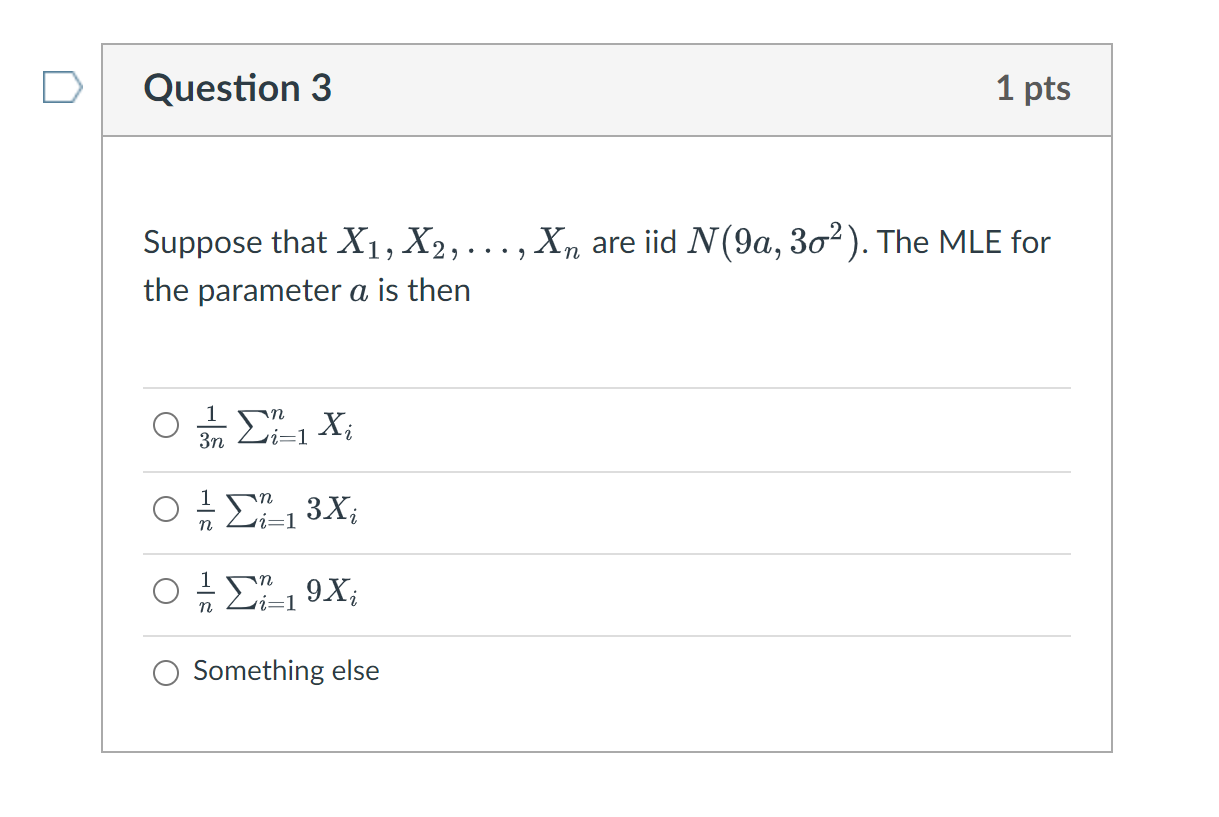Select the radio button for 1/(3n) ∑Xᵢ

[x=166, y=425]
